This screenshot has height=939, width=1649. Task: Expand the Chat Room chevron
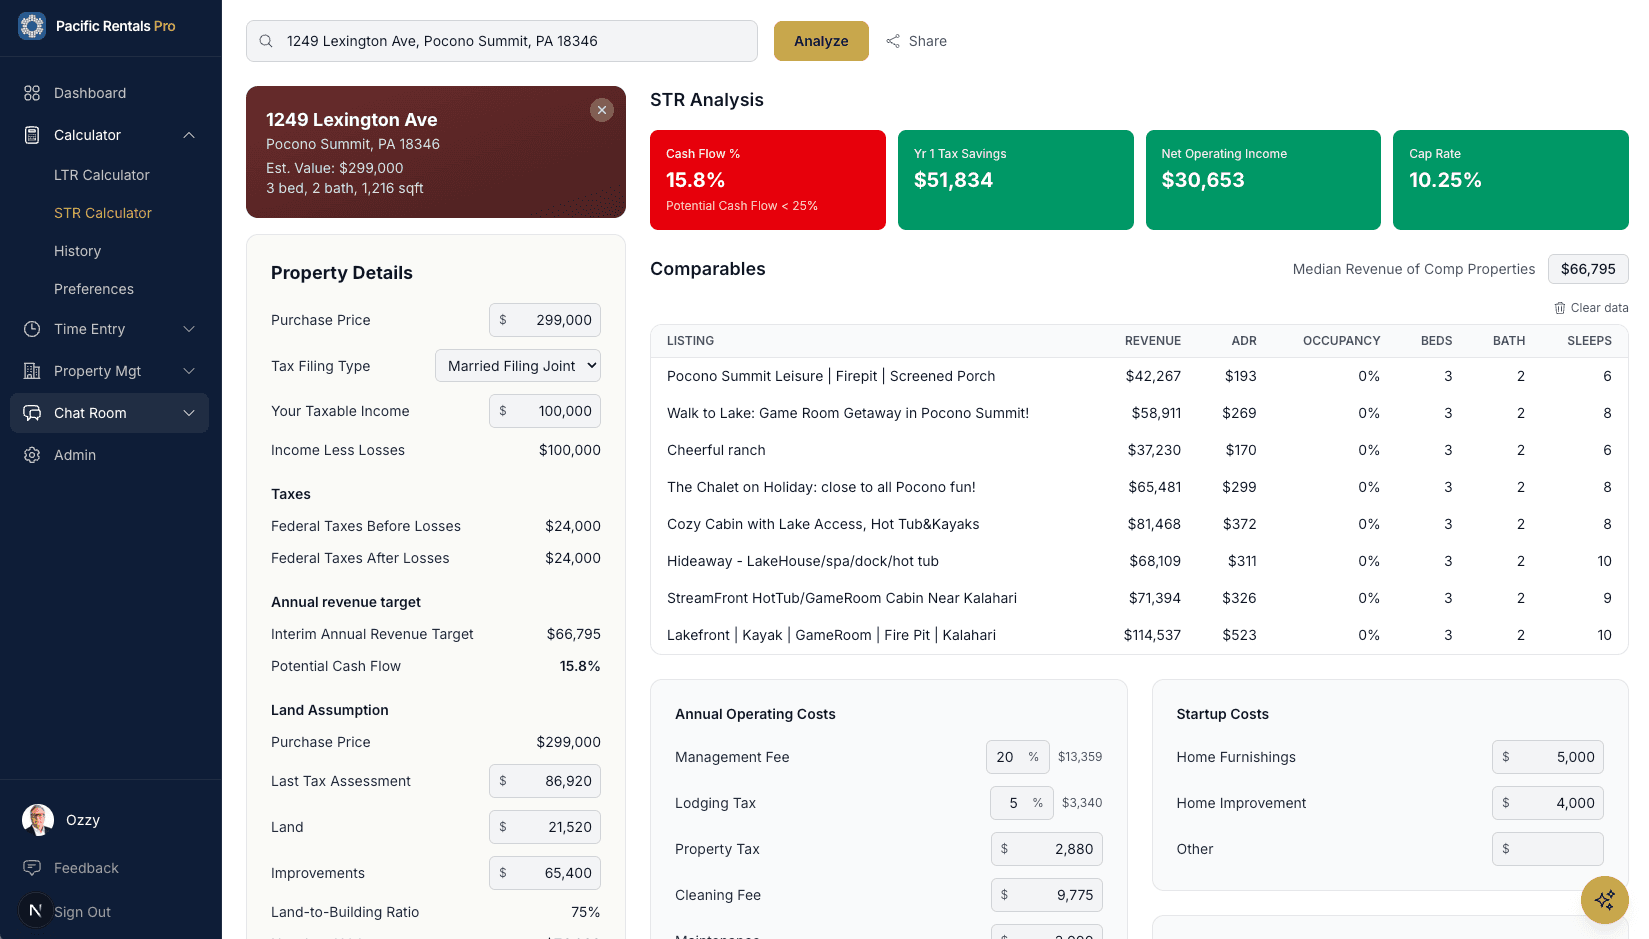point(189,413)
